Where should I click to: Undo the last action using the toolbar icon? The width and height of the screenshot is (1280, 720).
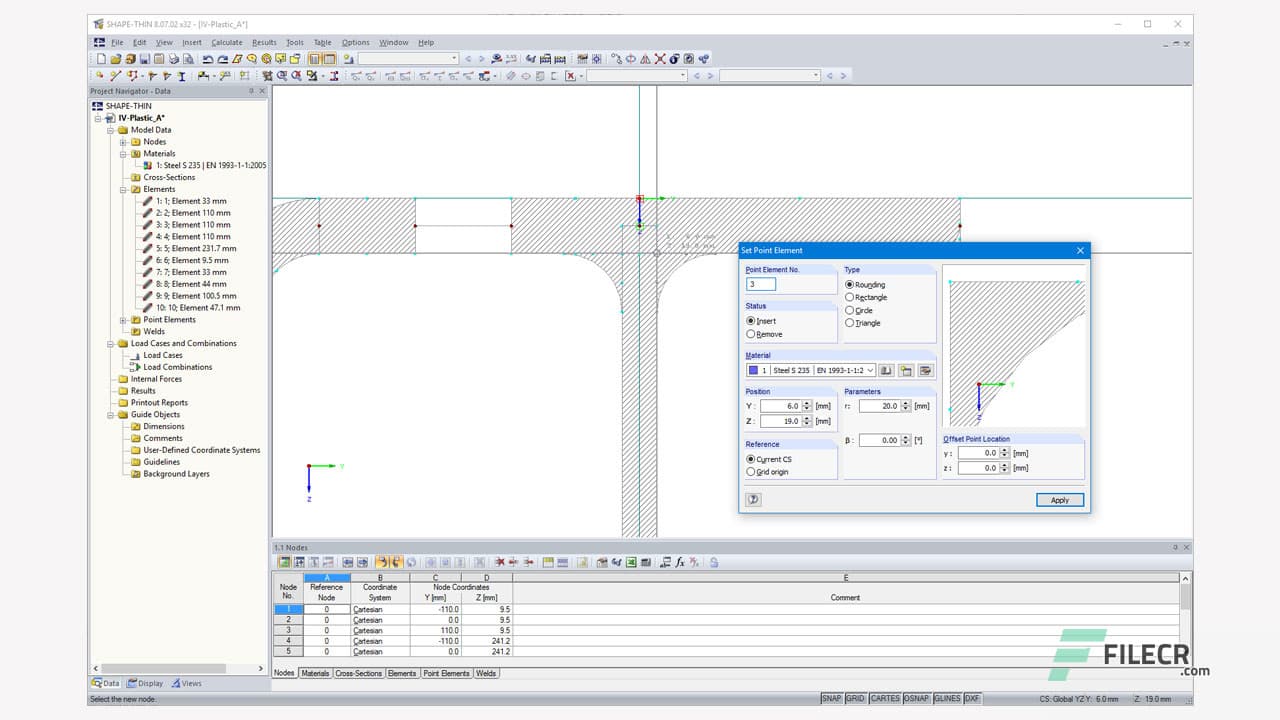(207, 58)
